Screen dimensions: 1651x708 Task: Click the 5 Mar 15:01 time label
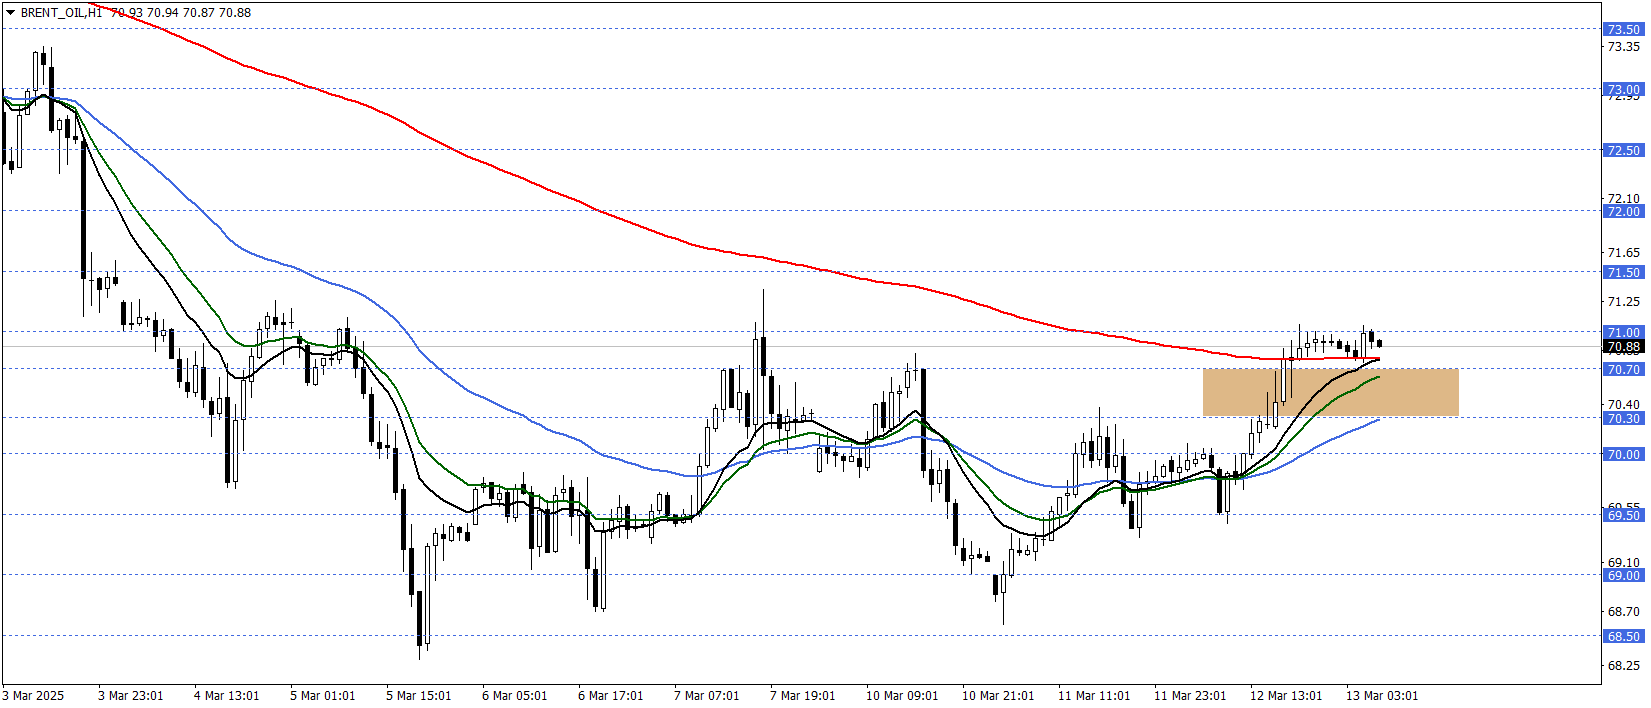tap(418, 696)
